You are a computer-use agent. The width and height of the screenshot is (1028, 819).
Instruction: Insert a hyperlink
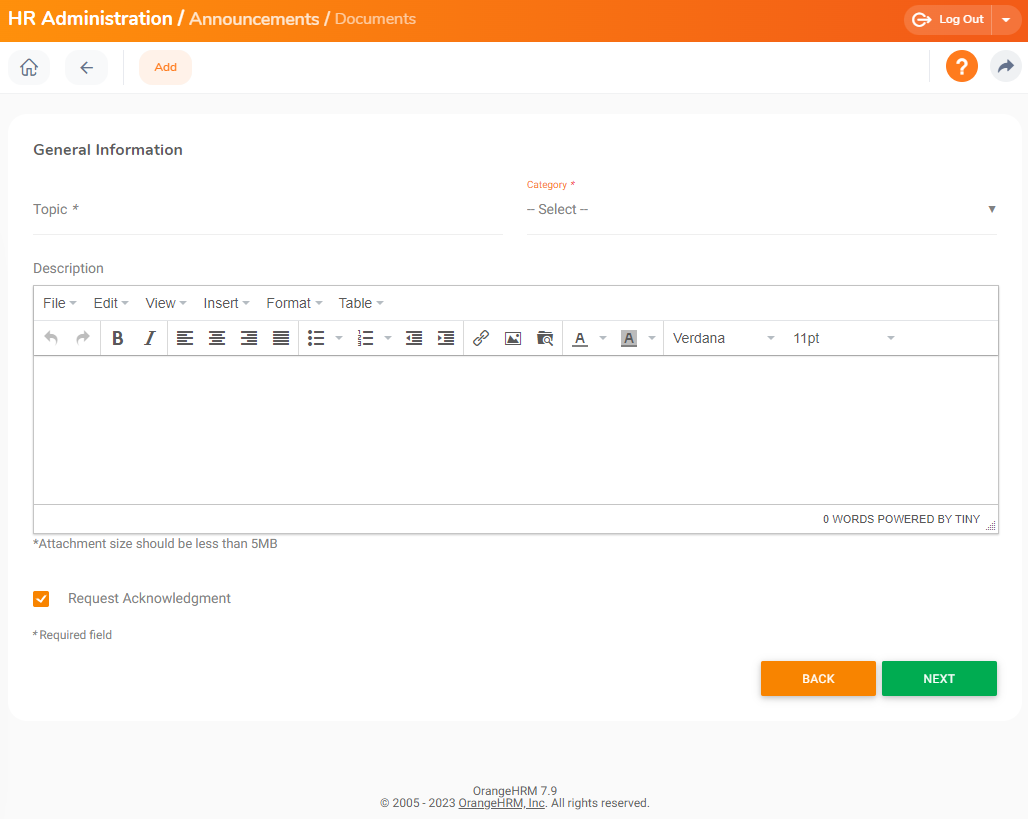coord(481,338)
